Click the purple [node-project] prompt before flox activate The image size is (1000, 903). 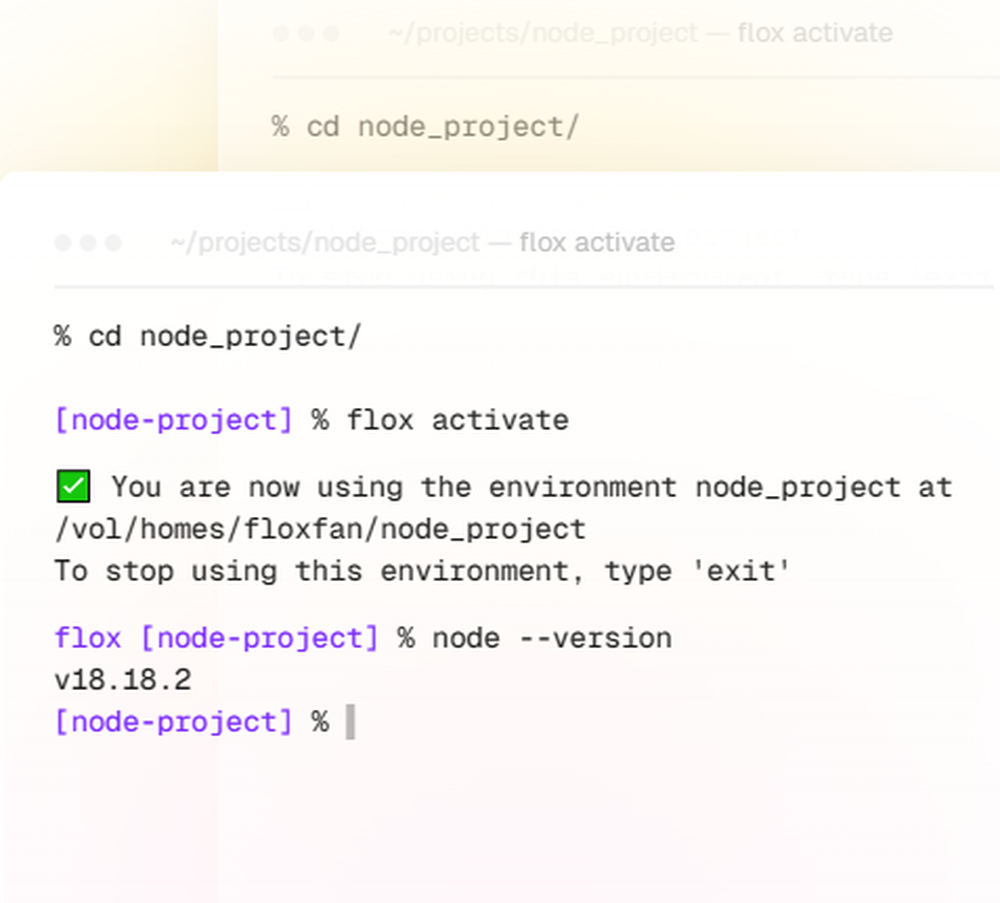click(174, 420)
